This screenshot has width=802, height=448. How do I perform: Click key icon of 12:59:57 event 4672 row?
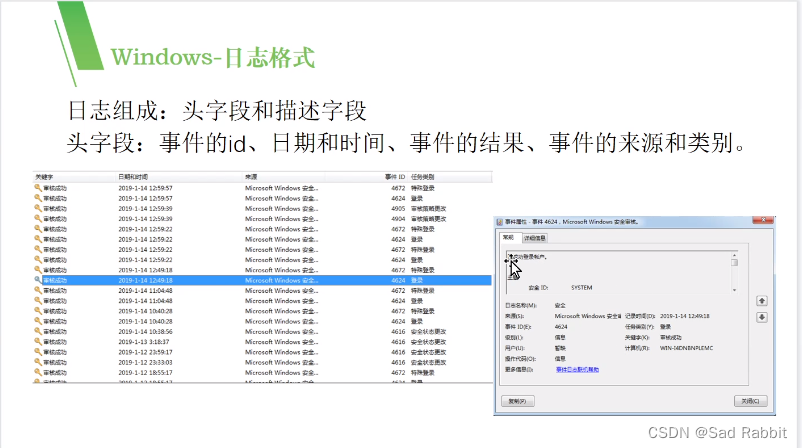38,188
